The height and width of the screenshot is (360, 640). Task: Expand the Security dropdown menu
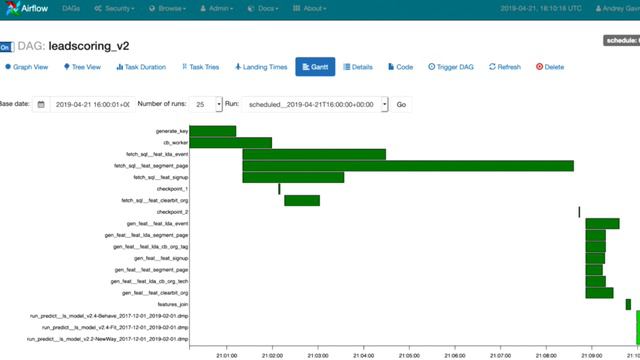coord(114,8)
